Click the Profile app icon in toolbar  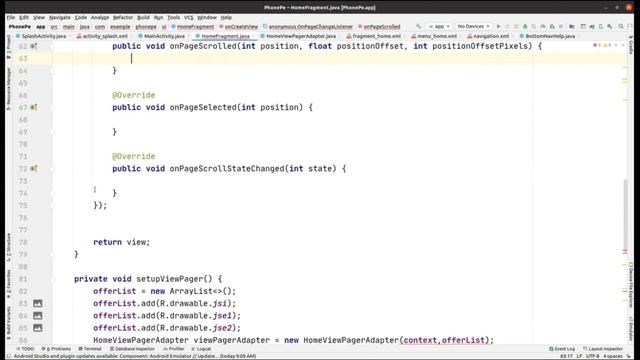click(543, 27)
